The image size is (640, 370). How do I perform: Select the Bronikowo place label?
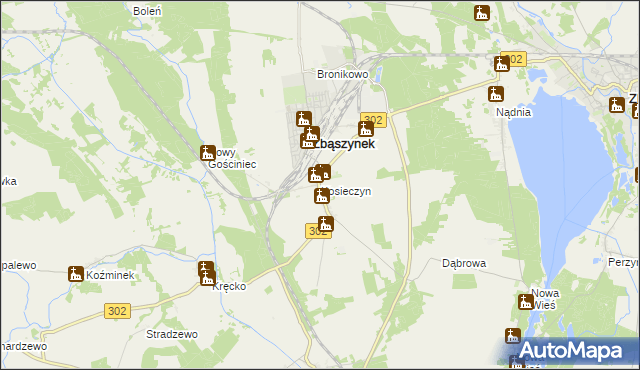pos(342,74)
